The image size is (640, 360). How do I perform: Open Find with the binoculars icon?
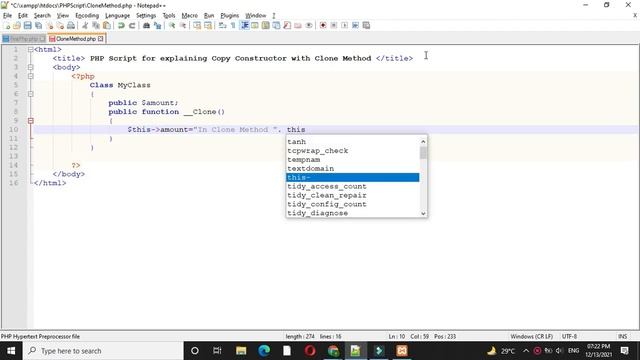pyautogui.click(x=146, y=25)
